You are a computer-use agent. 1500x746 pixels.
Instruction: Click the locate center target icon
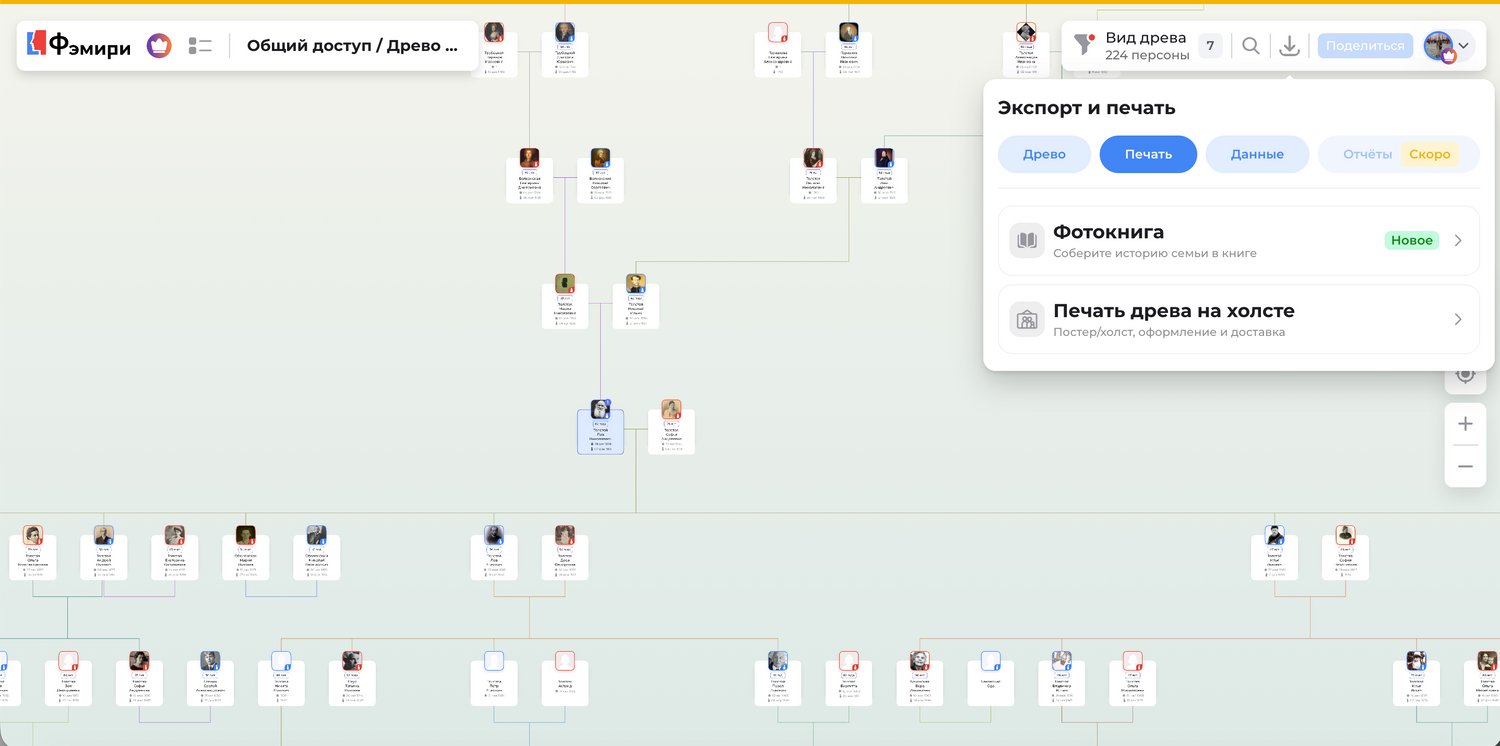(x=1465, y=375)
